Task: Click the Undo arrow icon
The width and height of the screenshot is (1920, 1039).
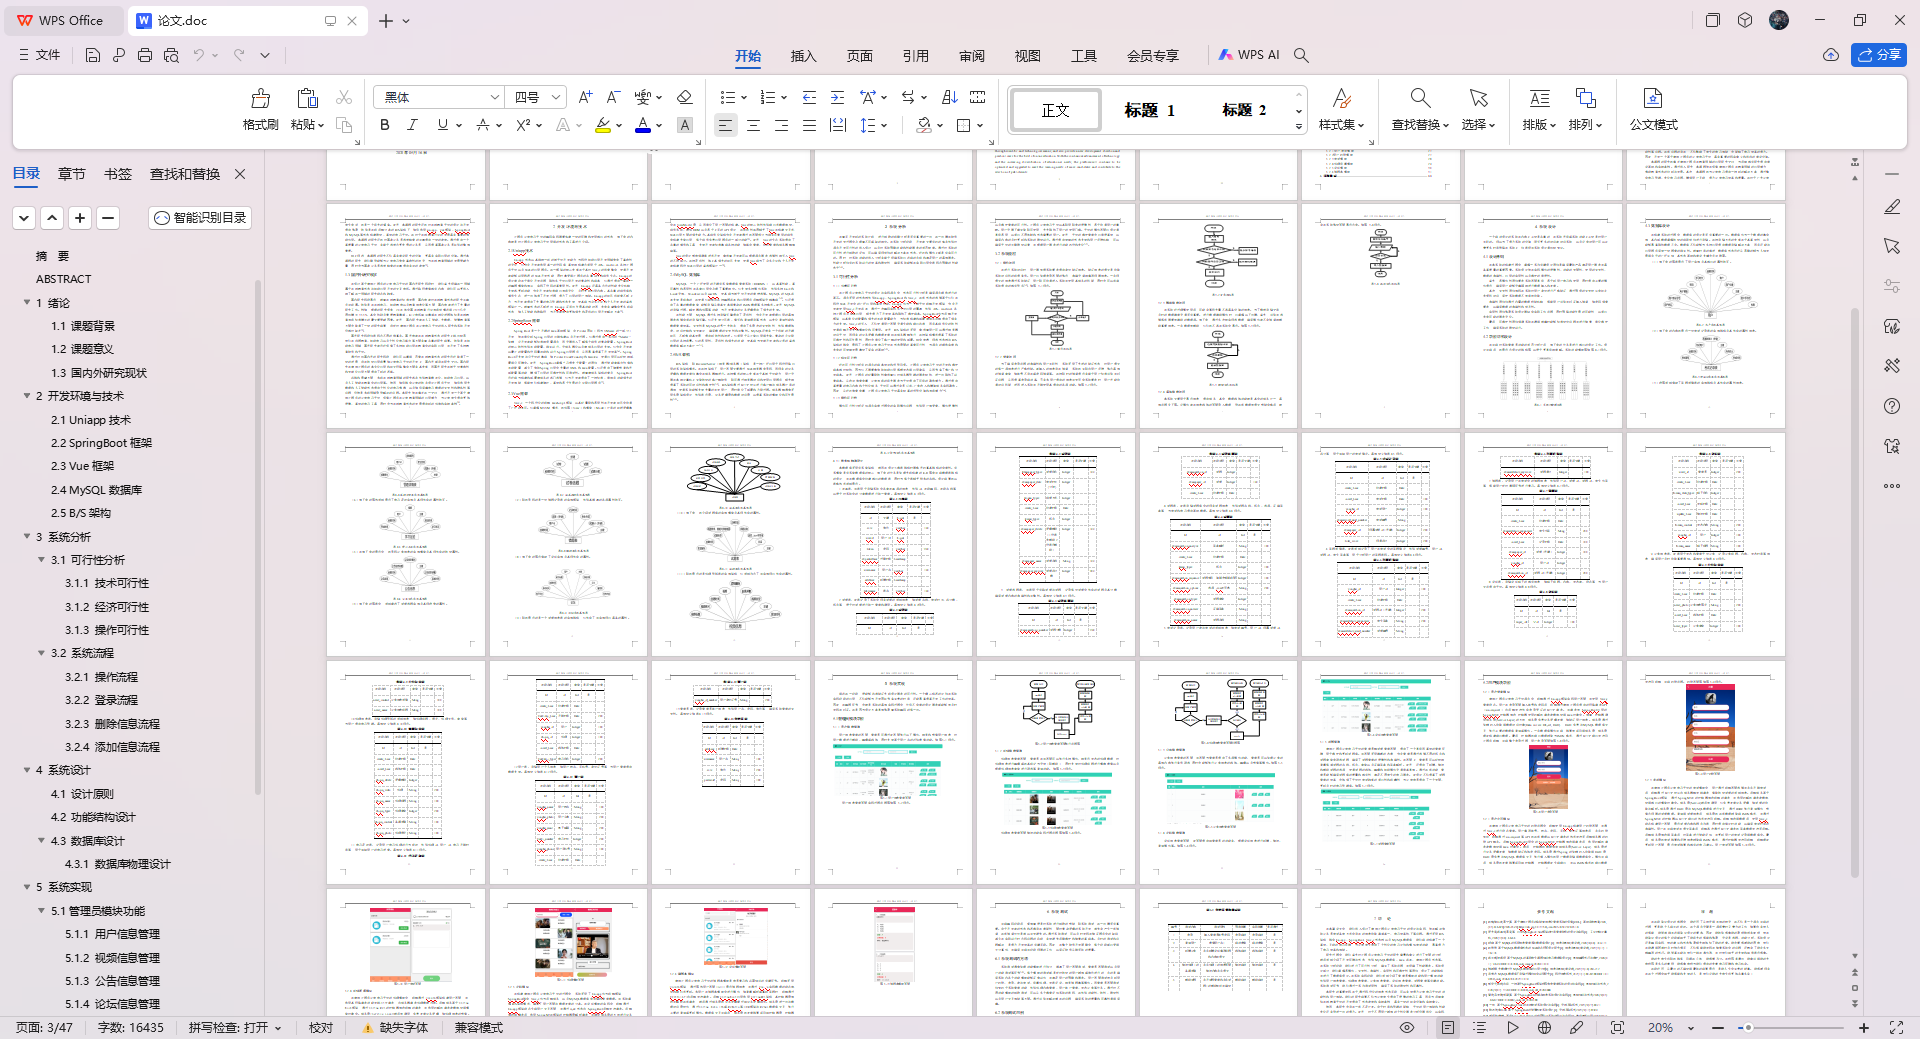Action: (x=199, y=55)
